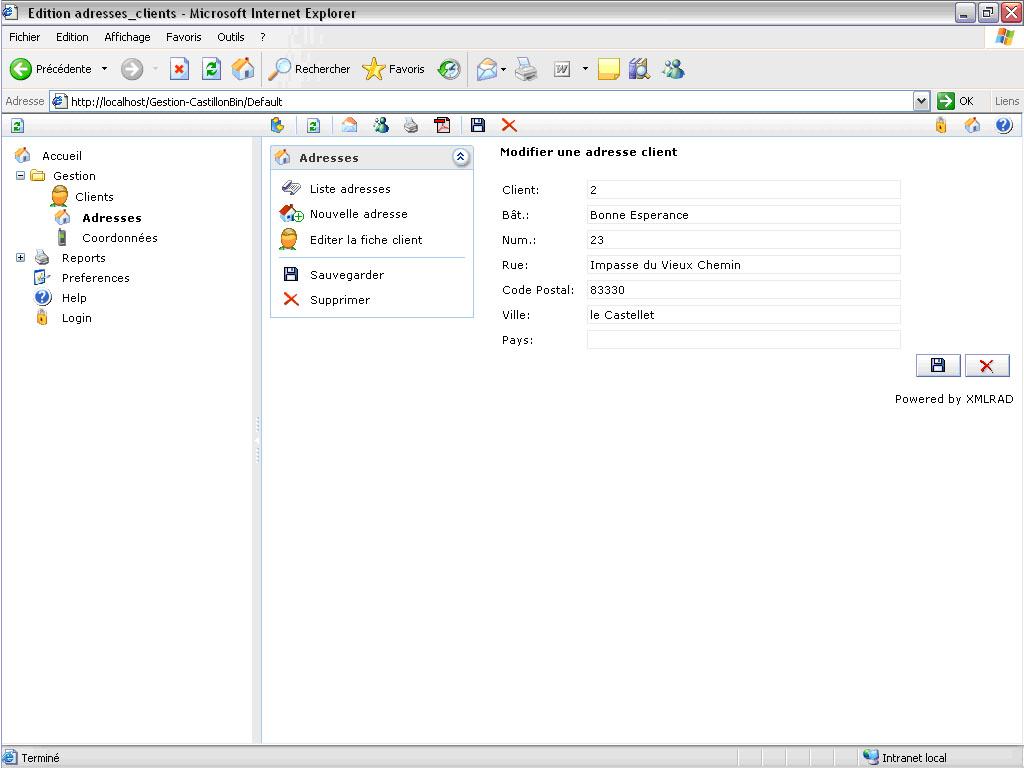
Task: Click the browser history clock icon
Action: (x=449, y=69)
